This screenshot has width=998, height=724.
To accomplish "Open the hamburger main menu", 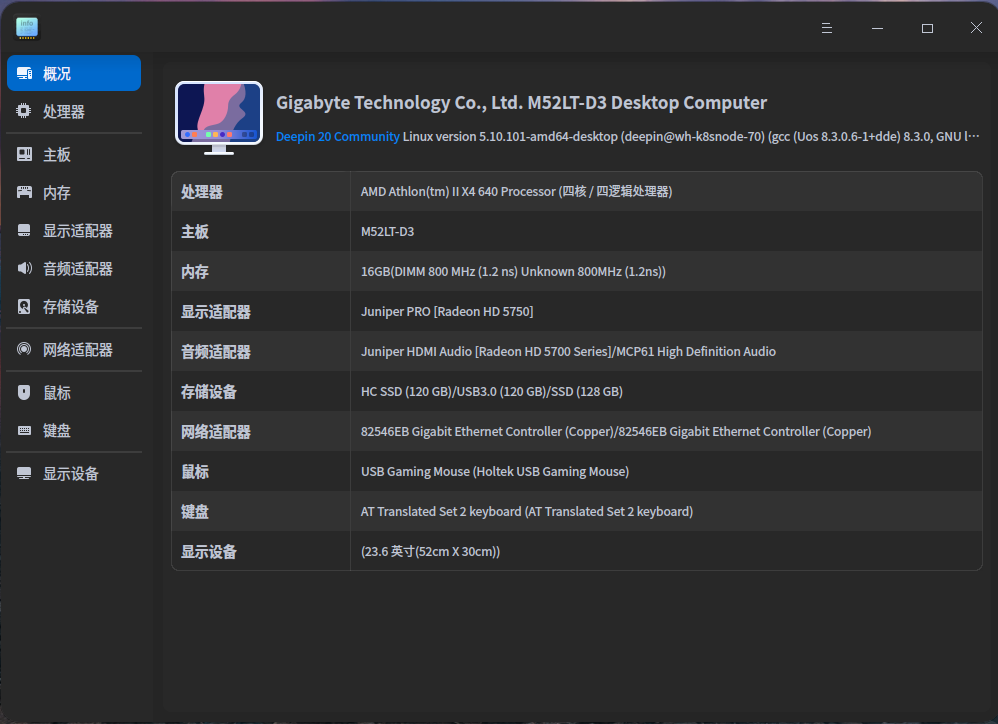I will (826, 28).
